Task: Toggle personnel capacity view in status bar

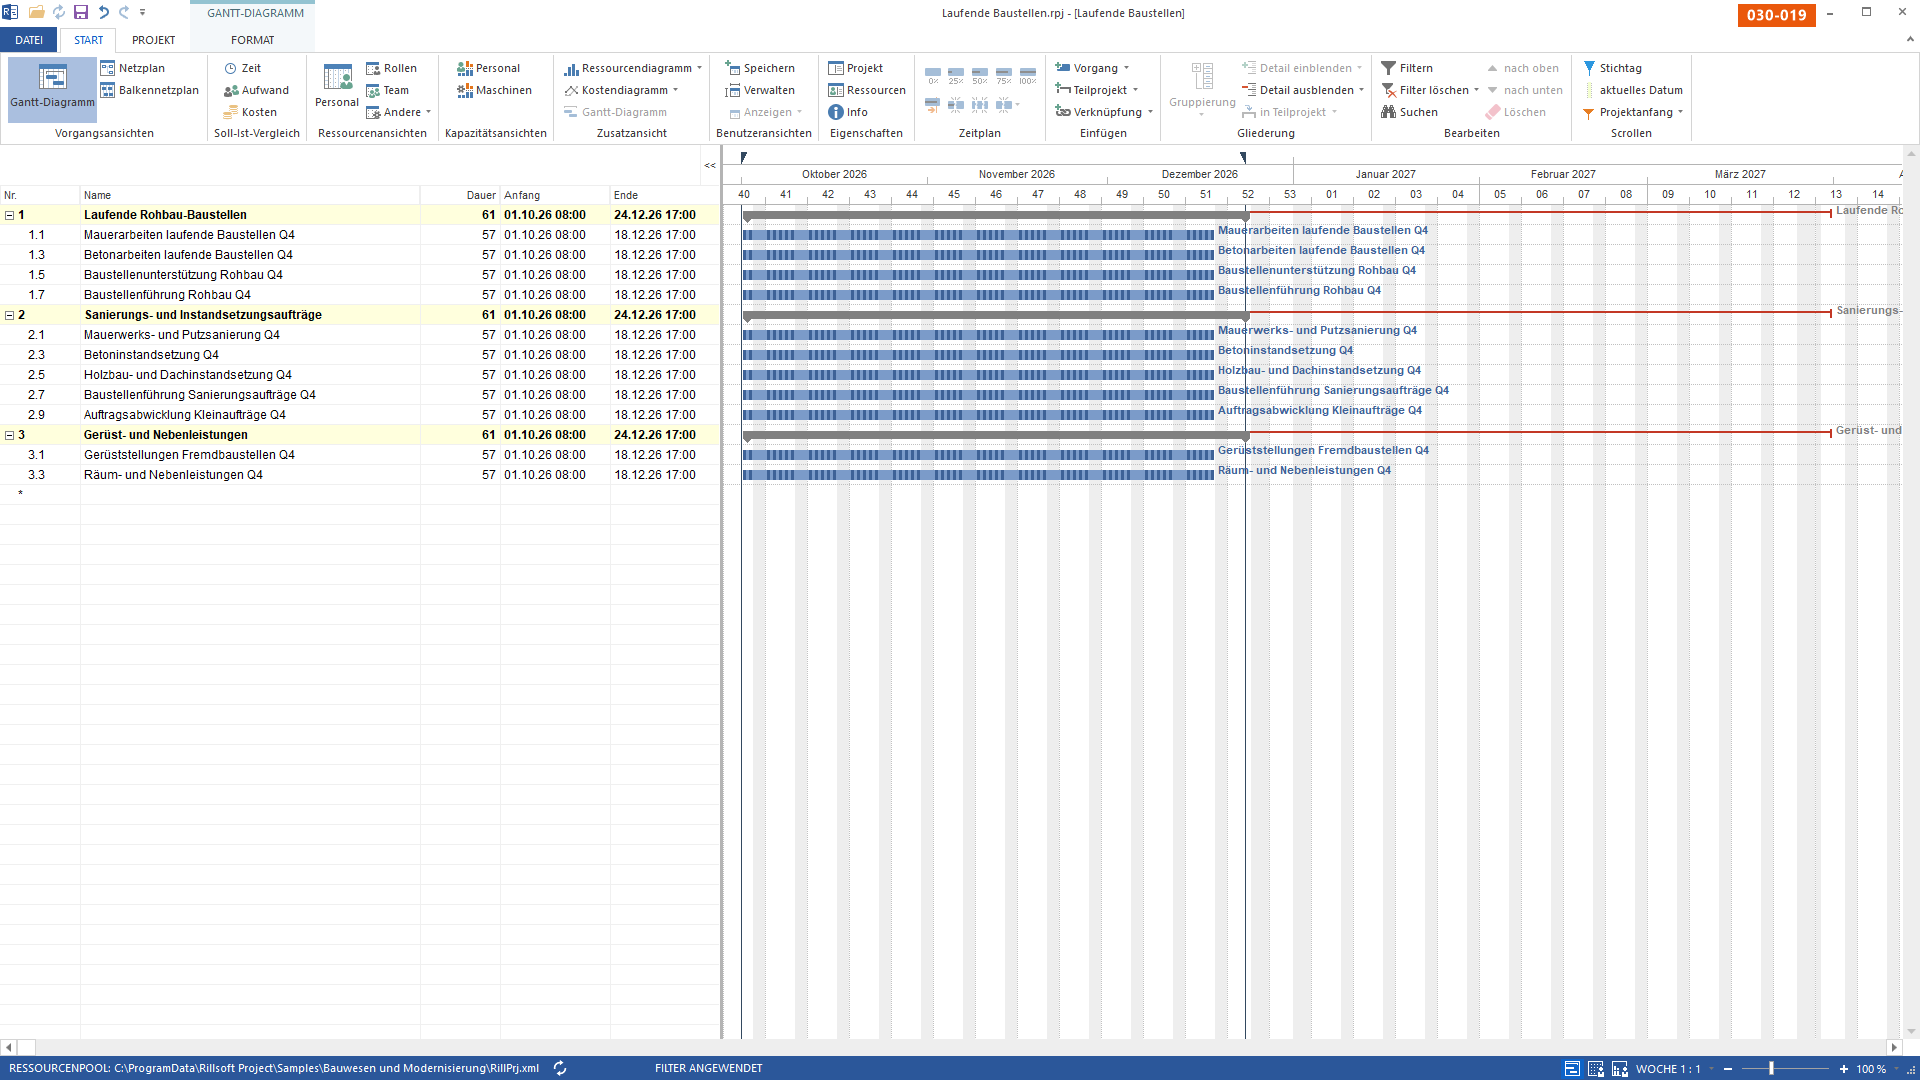Action: [x=1596, y=1069]
